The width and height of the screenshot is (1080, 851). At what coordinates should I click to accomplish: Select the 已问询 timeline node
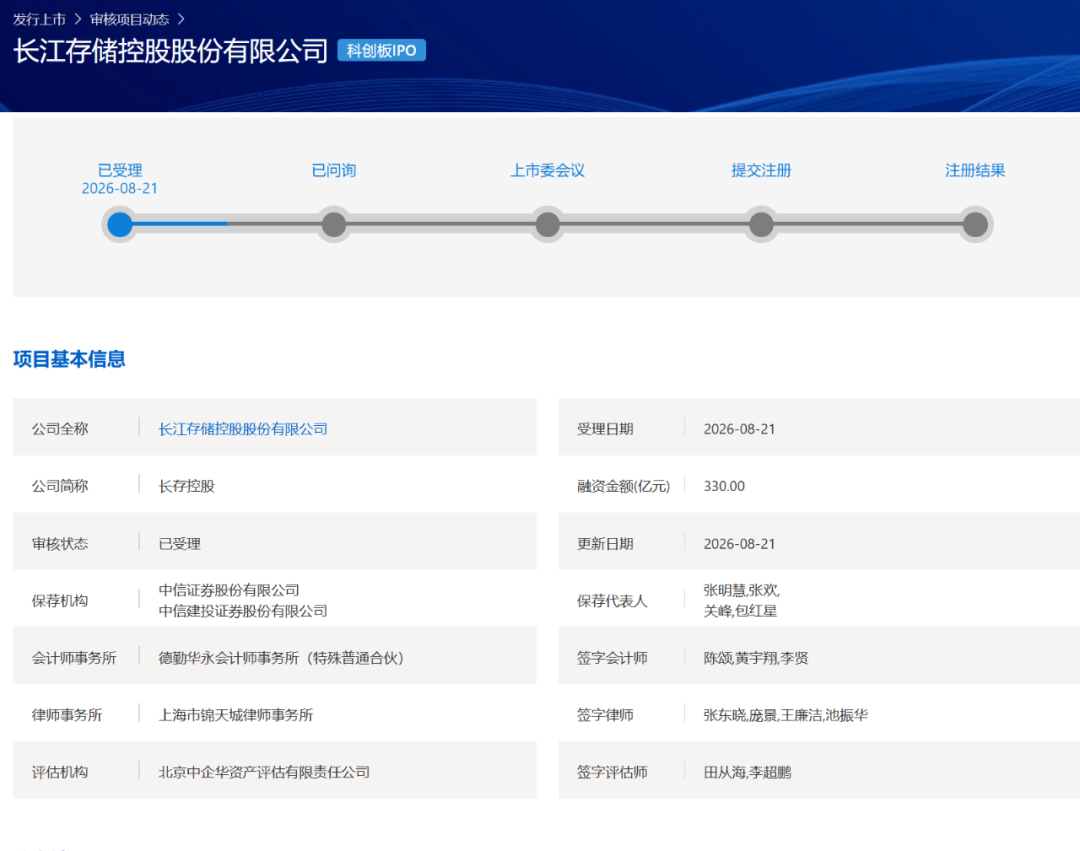(334, 224)
